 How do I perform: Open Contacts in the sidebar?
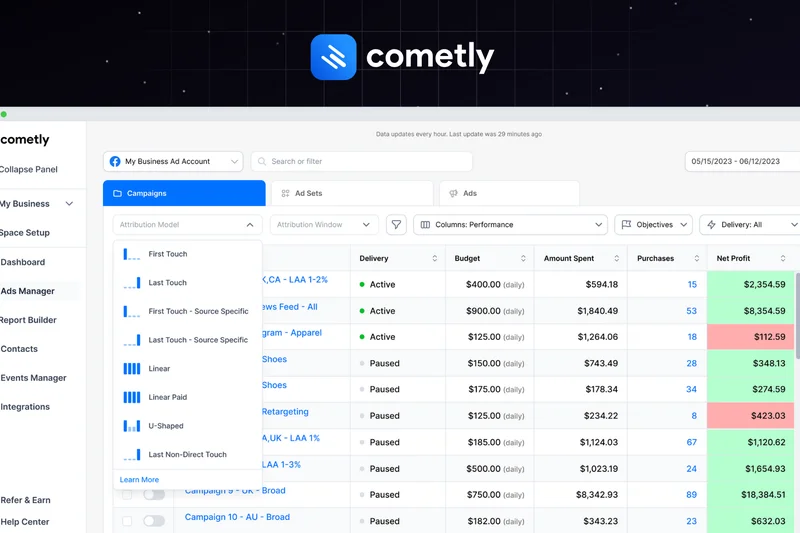tap(19, 349)
